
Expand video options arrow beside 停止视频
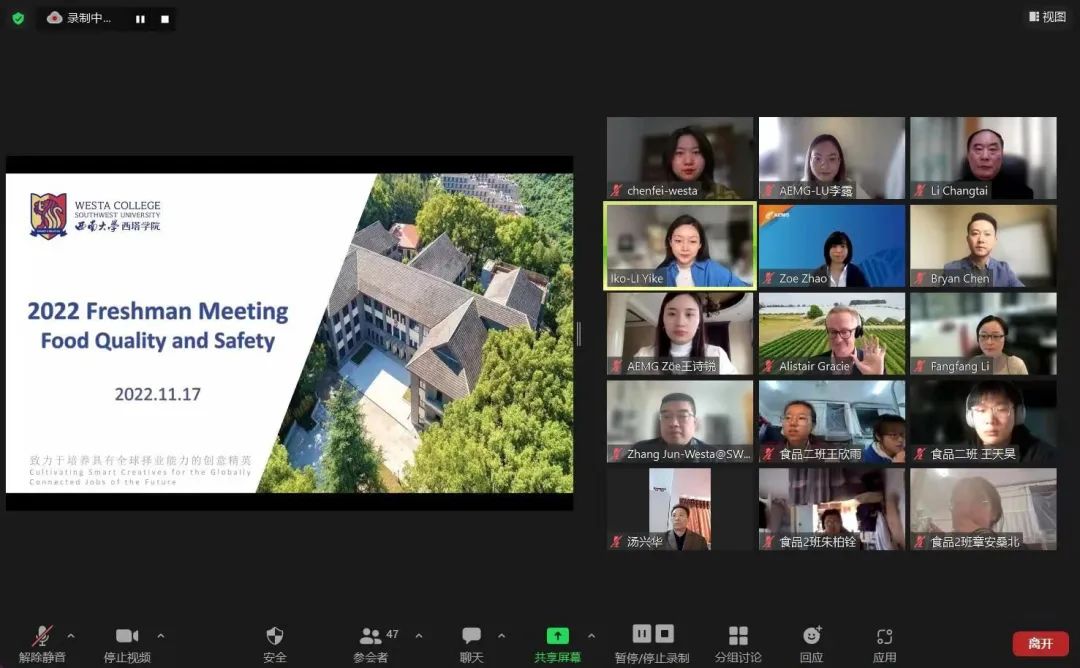pos(161,636)
